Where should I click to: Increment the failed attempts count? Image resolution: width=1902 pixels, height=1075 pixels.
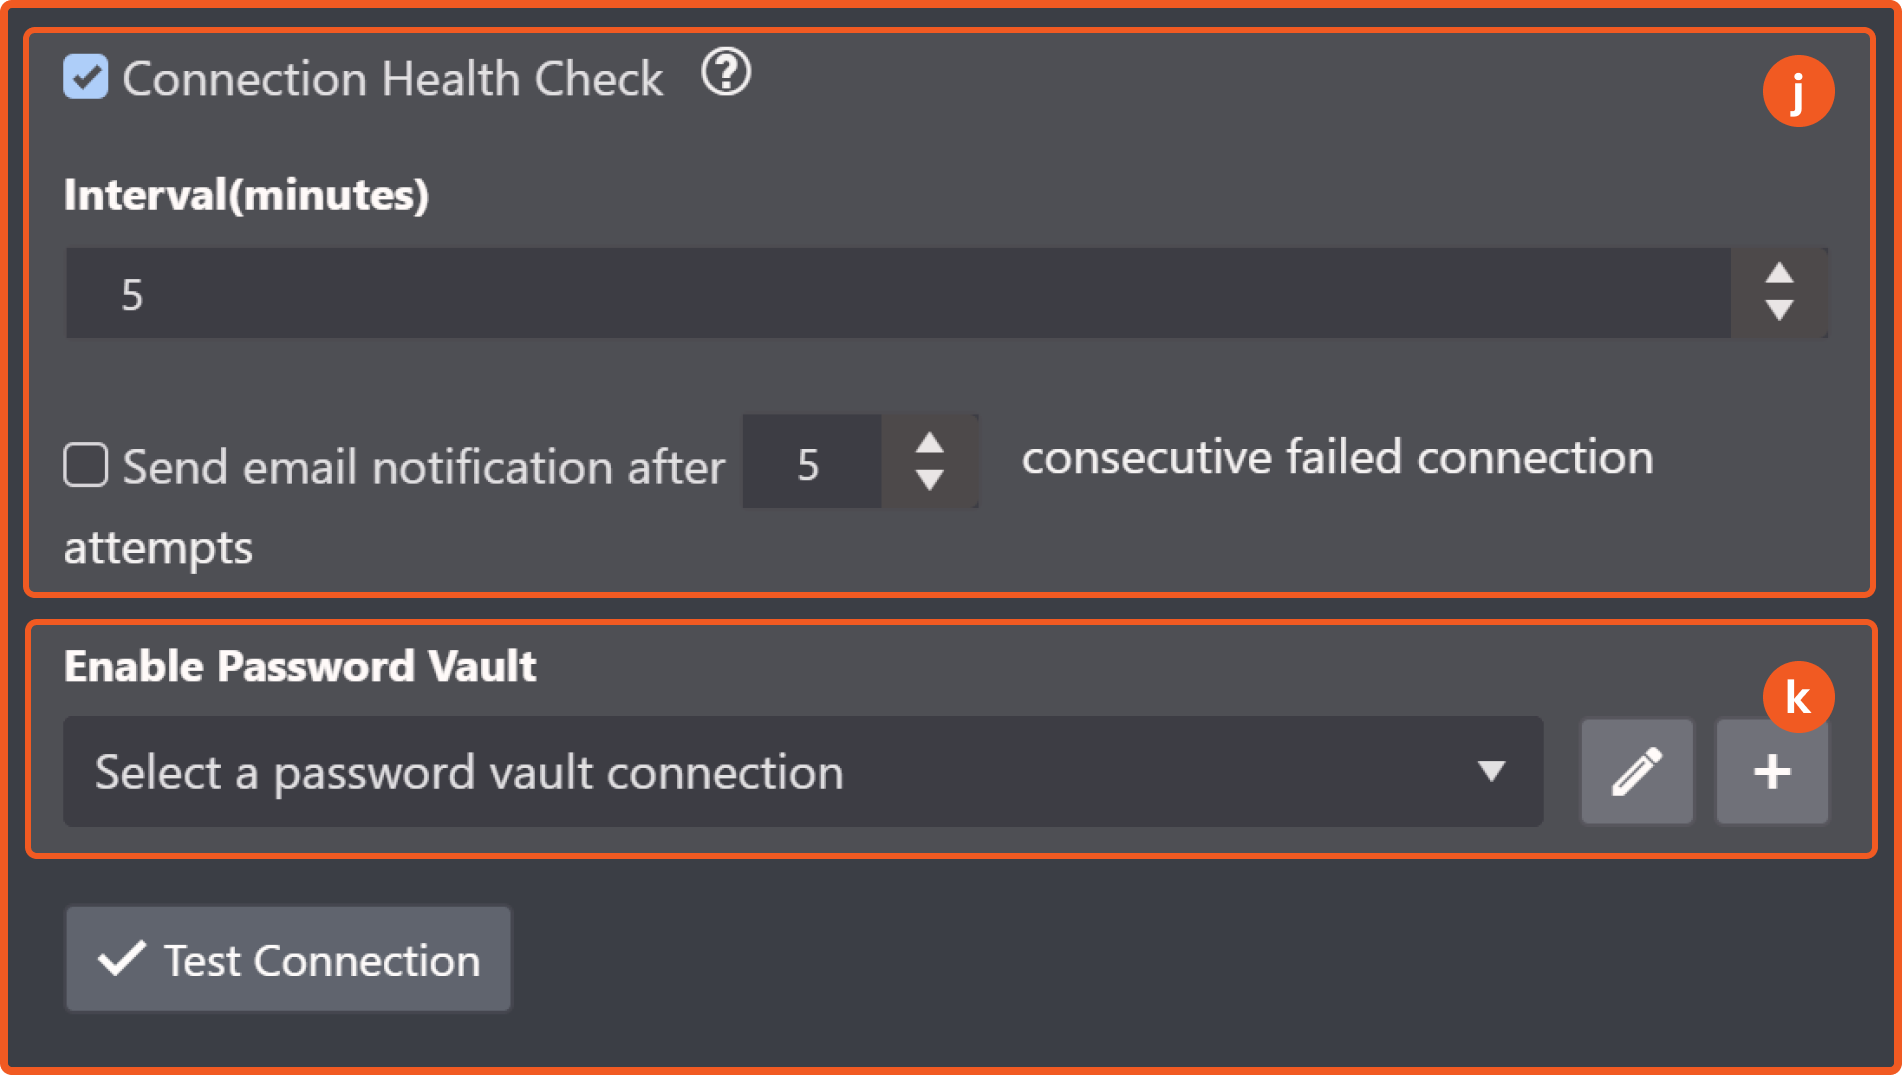pyautogui.click(x=930, y=443)
